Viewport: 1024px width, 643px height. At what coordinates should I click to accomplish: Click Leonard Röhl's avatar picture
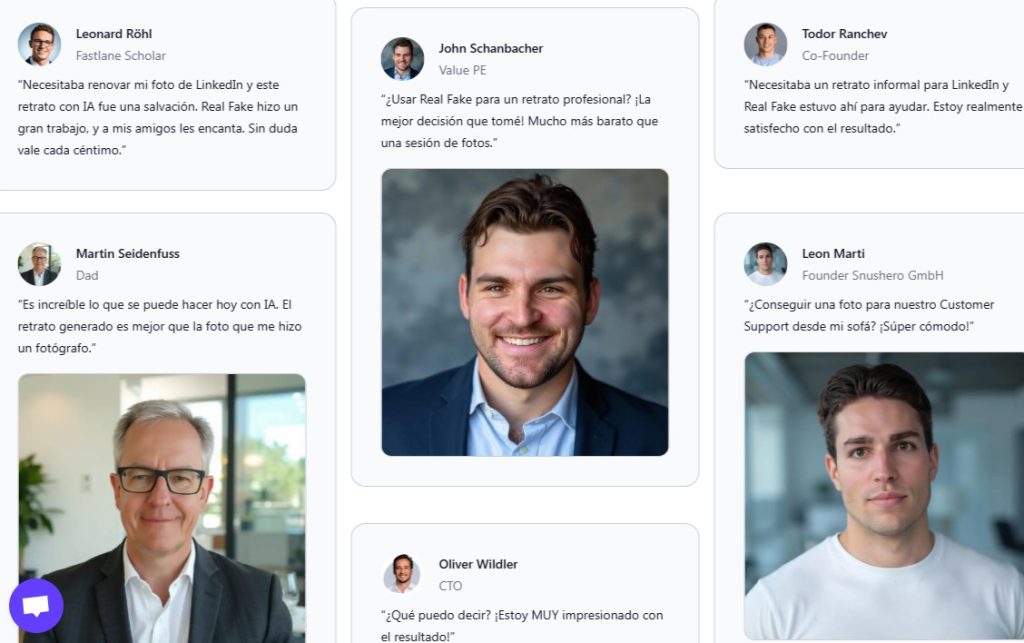[40, 44]
